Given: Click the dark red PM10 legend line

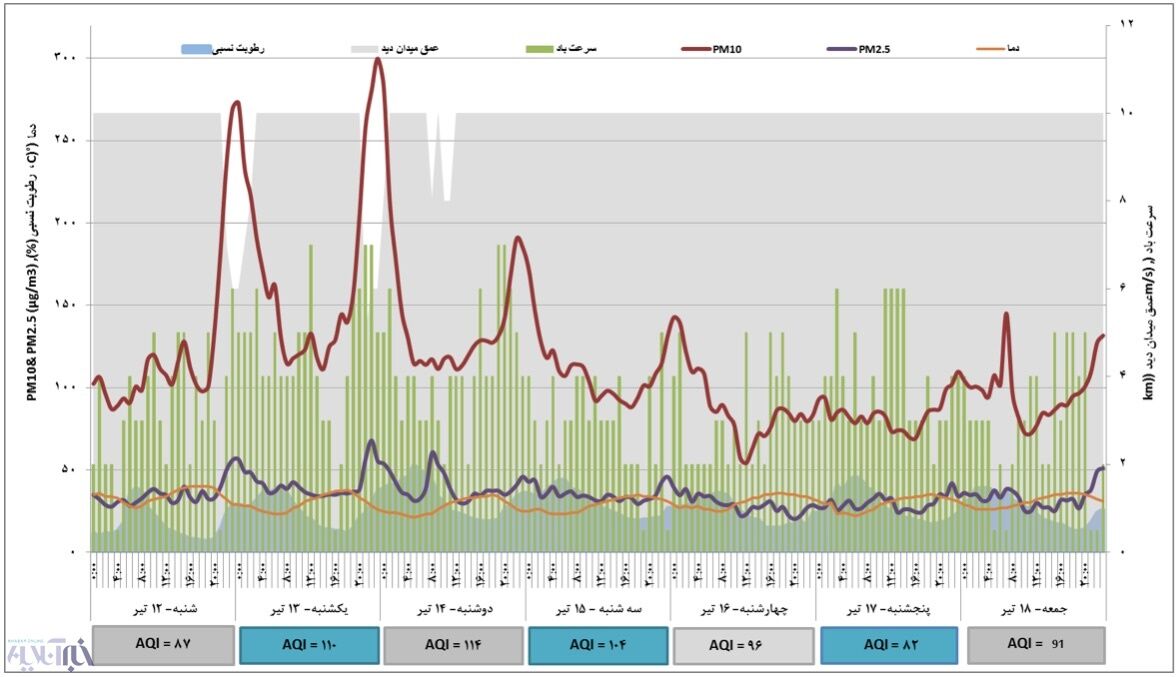Looking at the screenshot, I should click(696, 49).
